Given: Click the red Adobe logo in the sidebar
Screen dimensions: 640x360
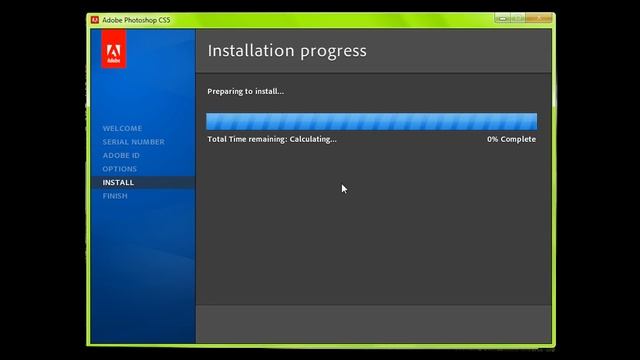Looking at the screenshot, I should click(113, 49).
